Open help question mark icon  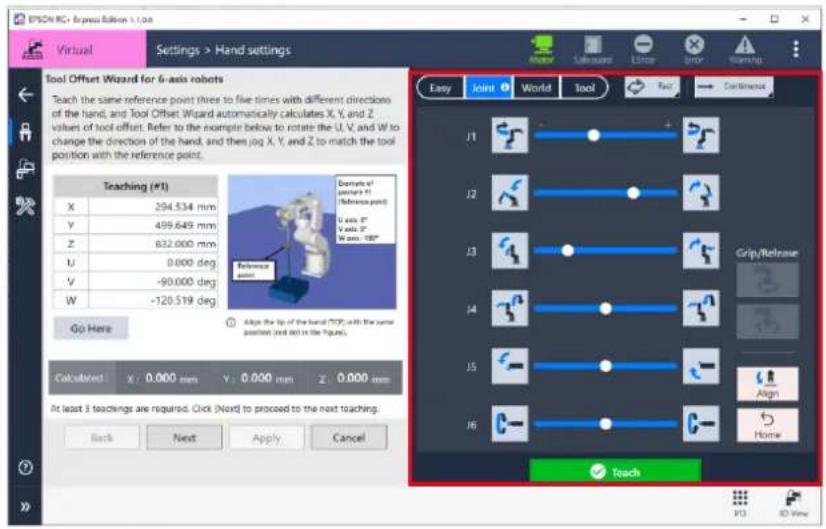pos(25,467)
